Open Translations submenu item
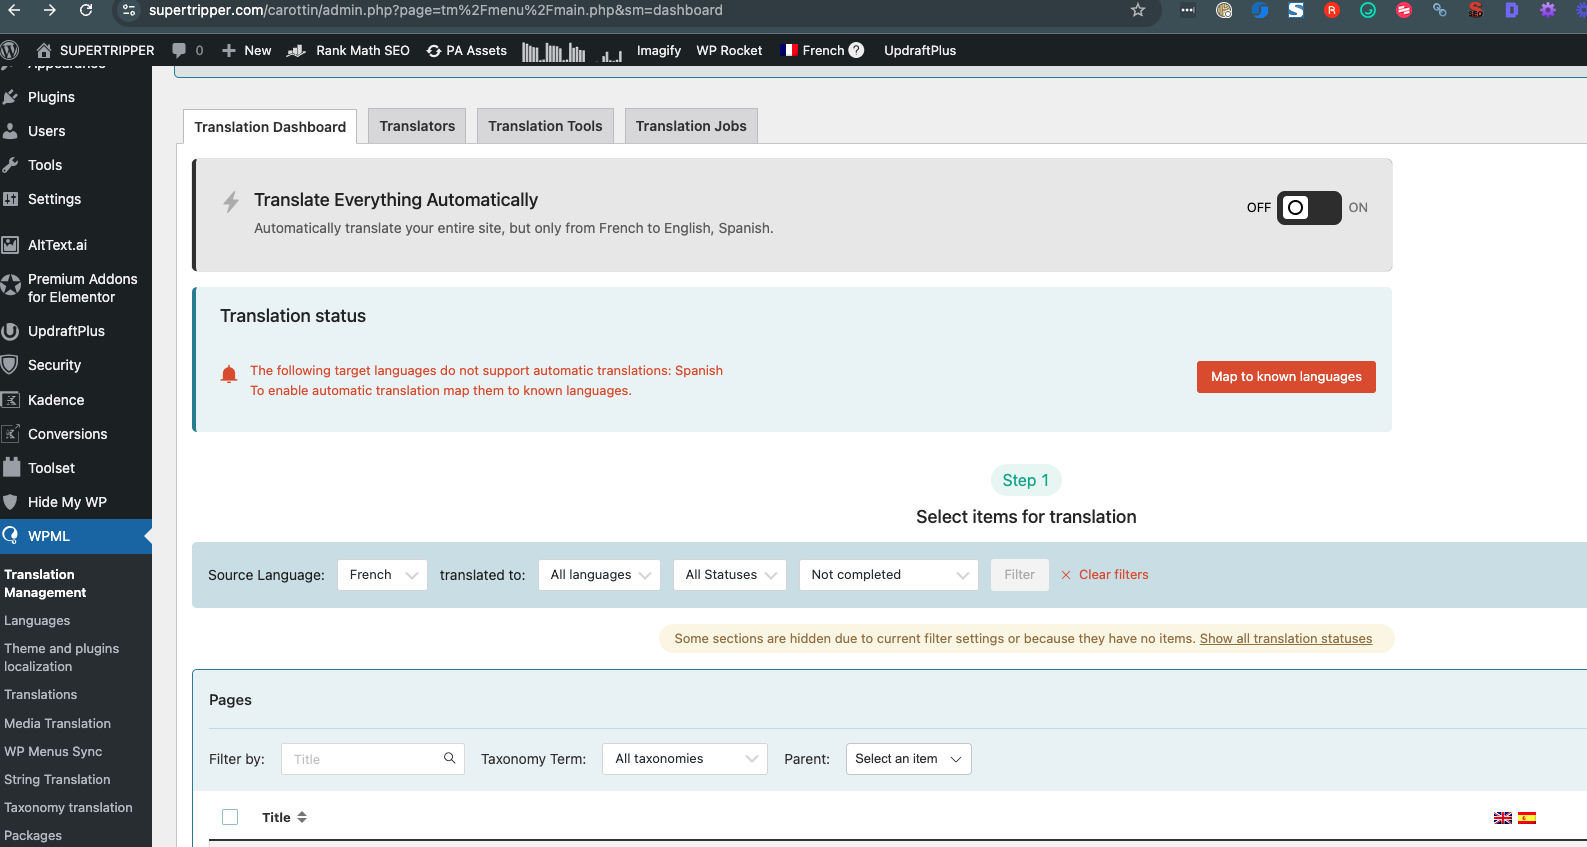Image resolution: width=1587 pixels, height=847 pixels. pyautogui.click(x=40, y=695)
